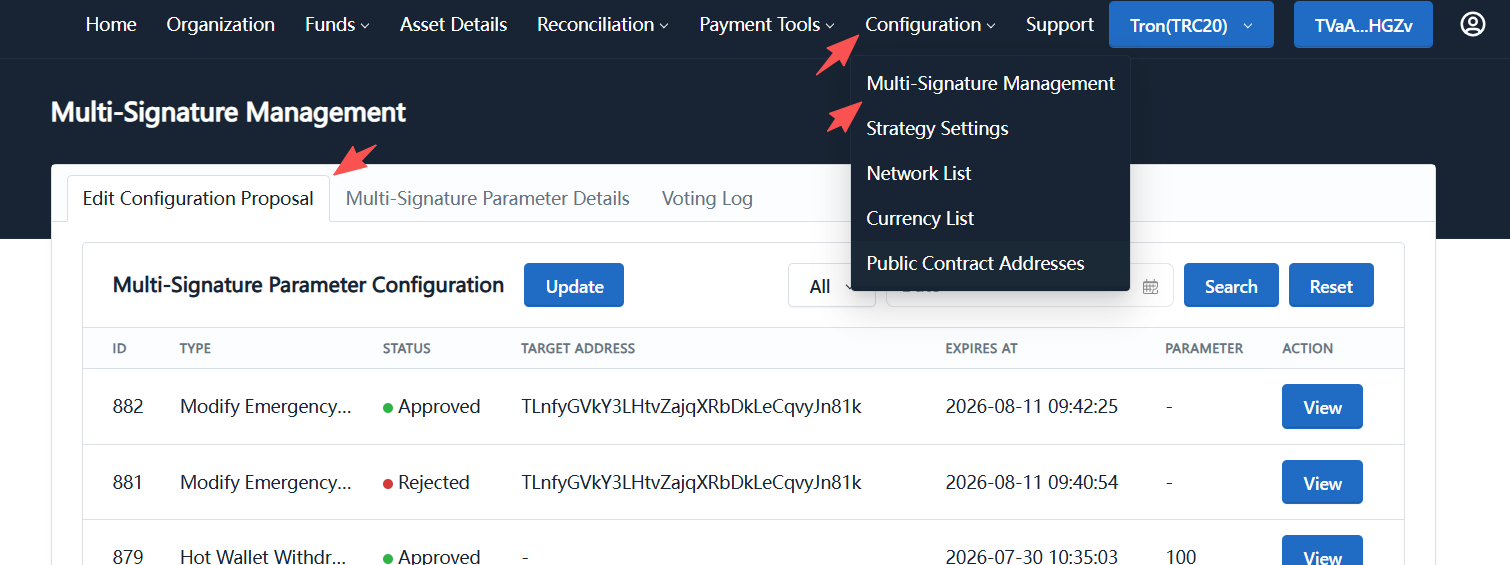This screenshot has height=565, width=1510.
Task: Click the Approved status of proposal 879
Action: tap(431, 556)
